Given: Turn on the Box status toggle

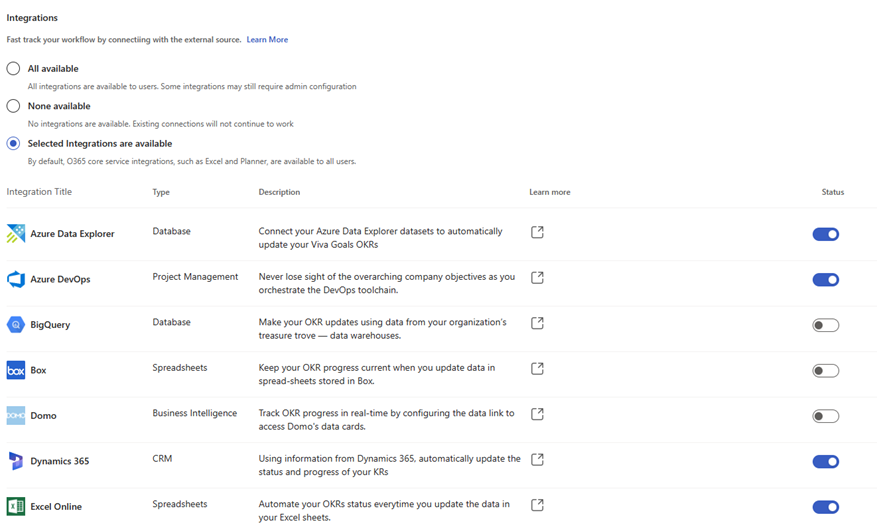Looking at the screenshot, I should (x=826, y=370).
